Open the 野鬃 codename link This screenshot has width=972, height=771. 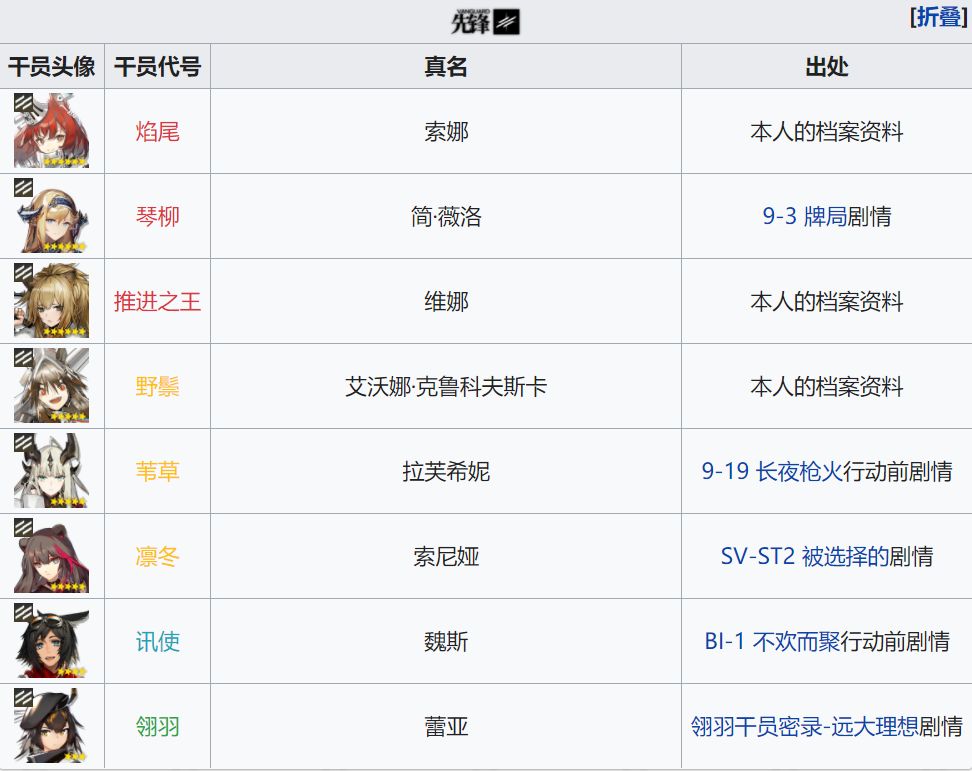[157, 387]
